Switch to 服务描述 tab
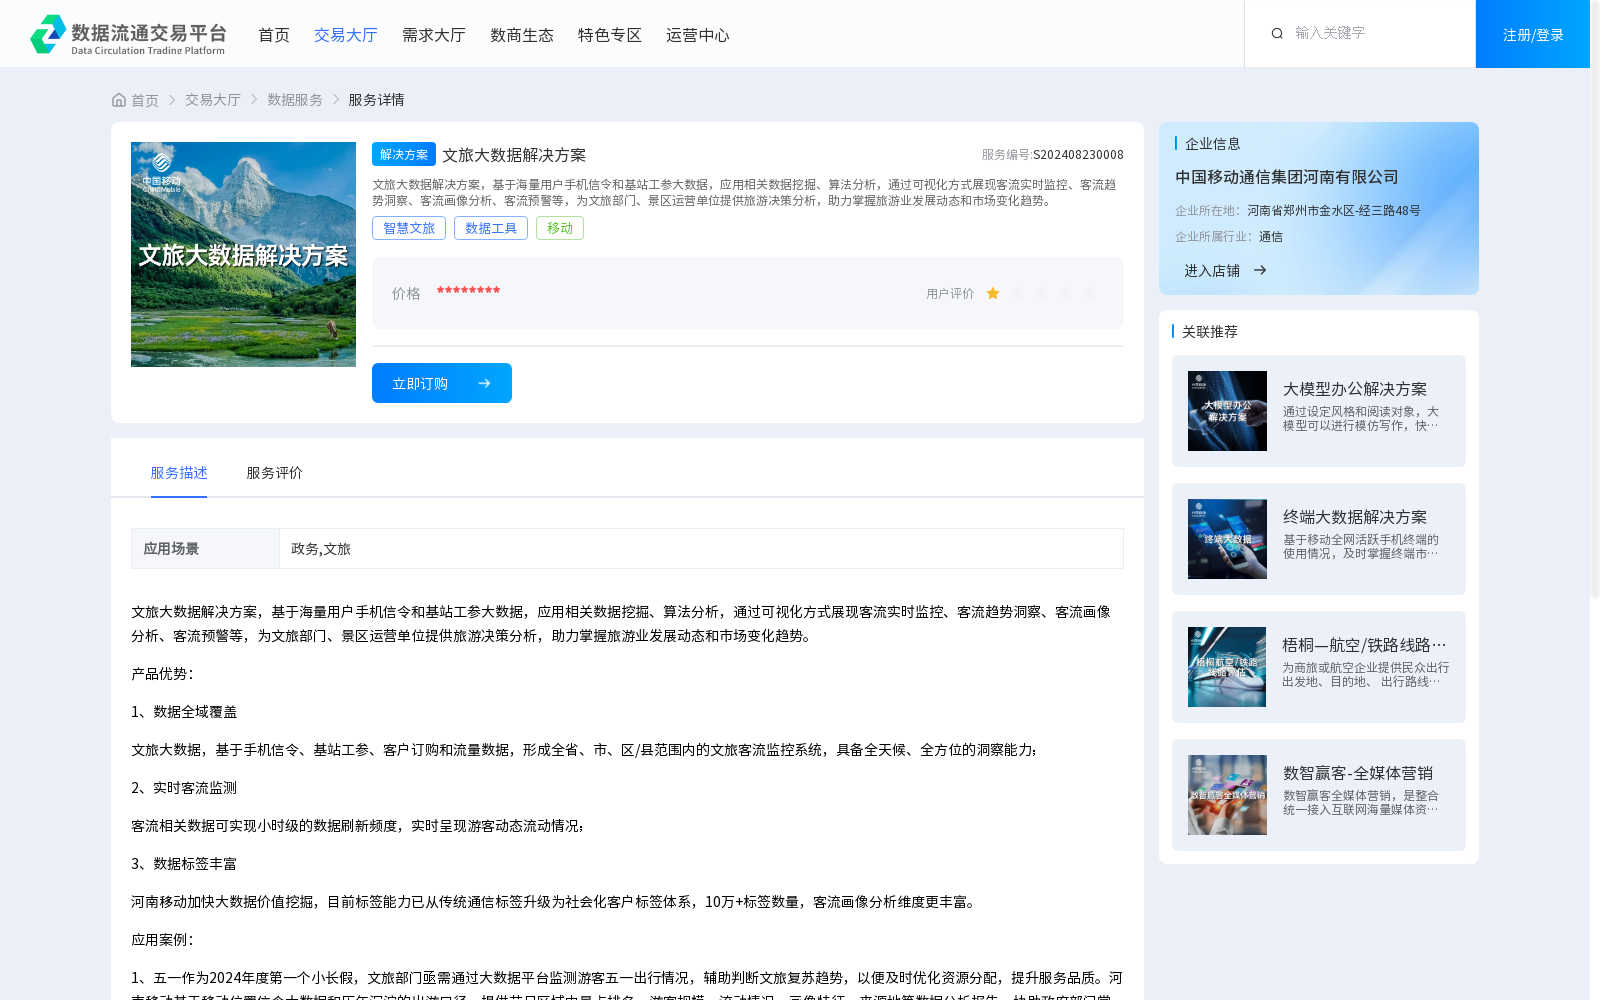This screenshot has width=1600, height=1000. [179, 472]
